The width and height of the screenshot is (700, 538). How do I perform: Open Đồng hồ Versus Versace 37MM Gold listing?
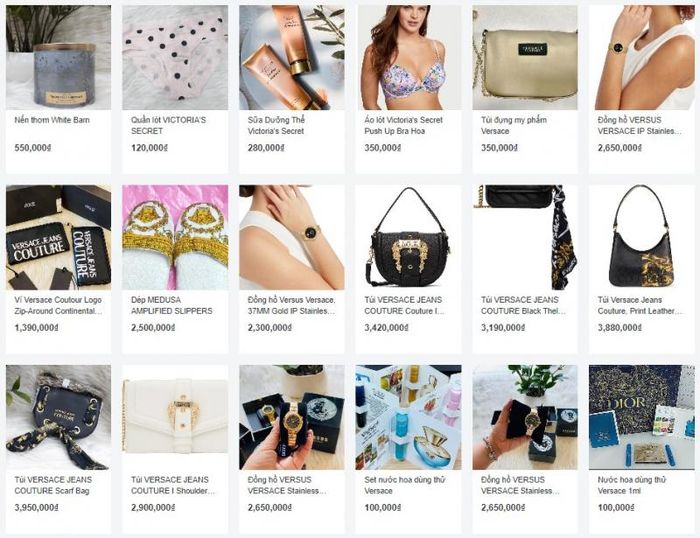292,305
